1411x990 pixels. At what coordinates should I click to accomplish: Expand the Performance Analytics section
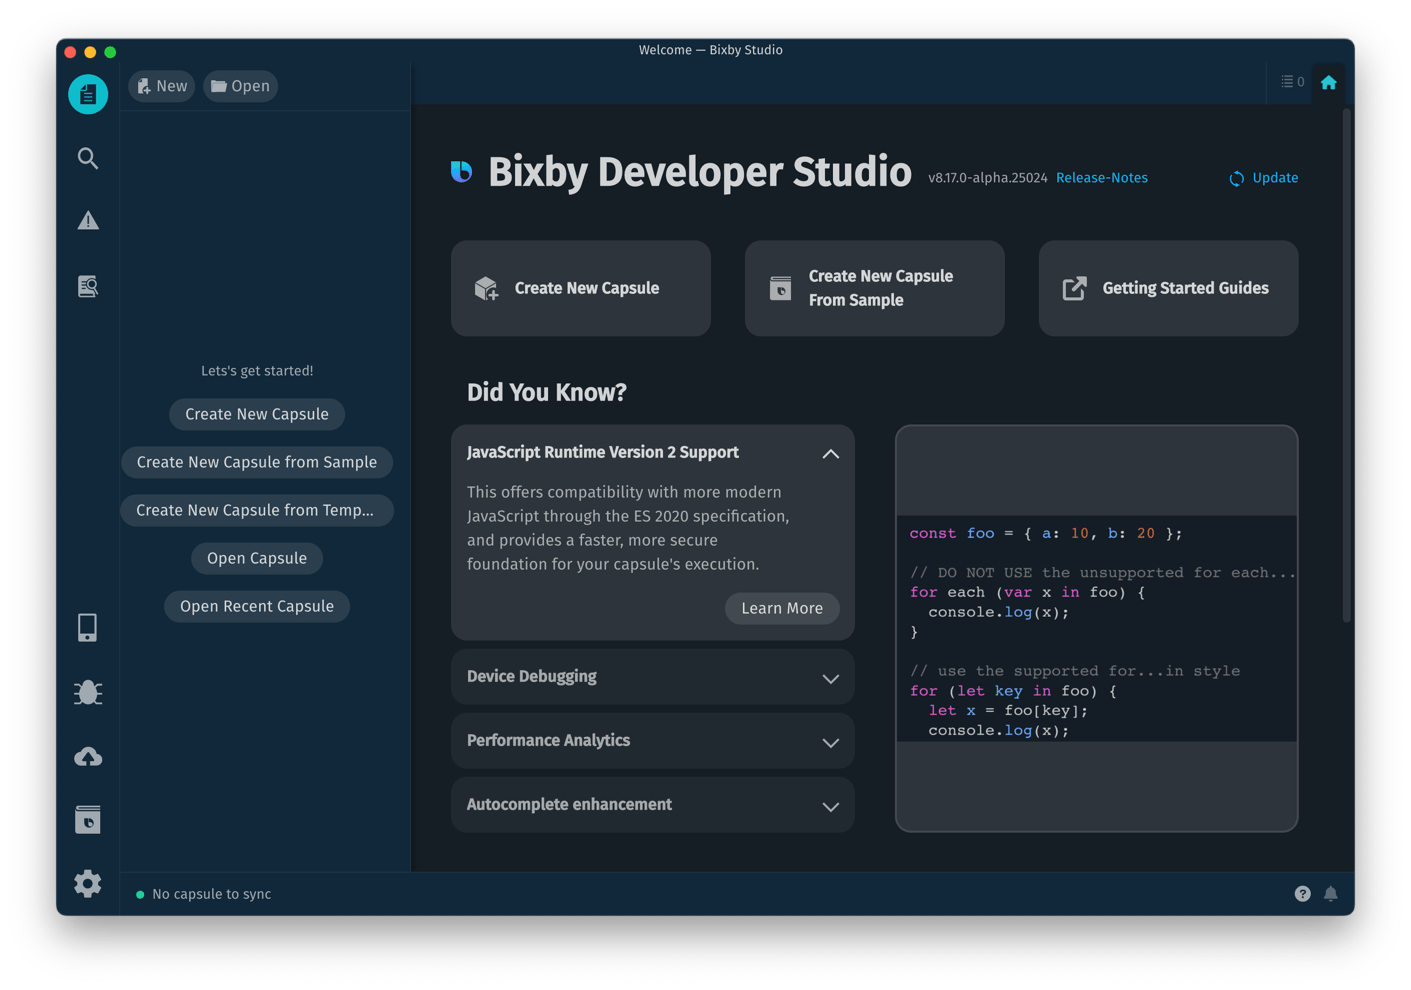[x=653, y=741]
